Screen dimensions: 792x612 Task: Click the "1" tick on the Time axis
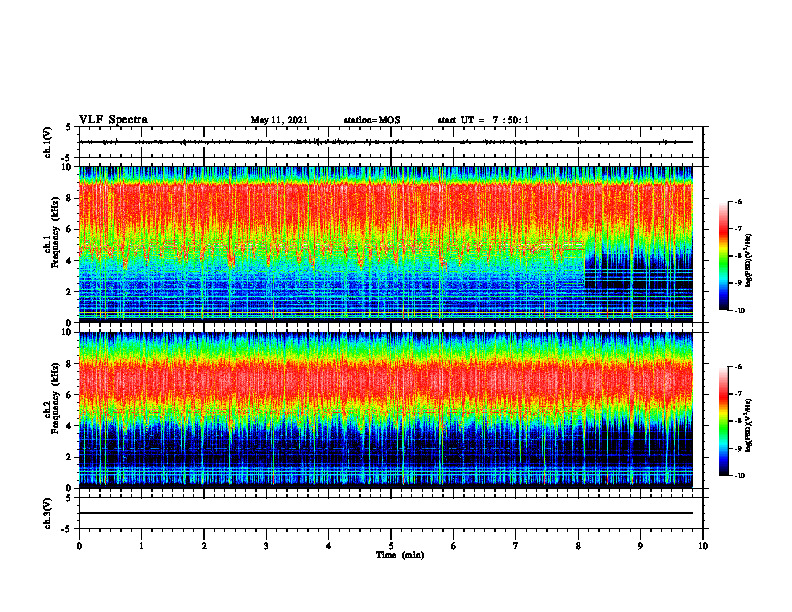[141, 546]
